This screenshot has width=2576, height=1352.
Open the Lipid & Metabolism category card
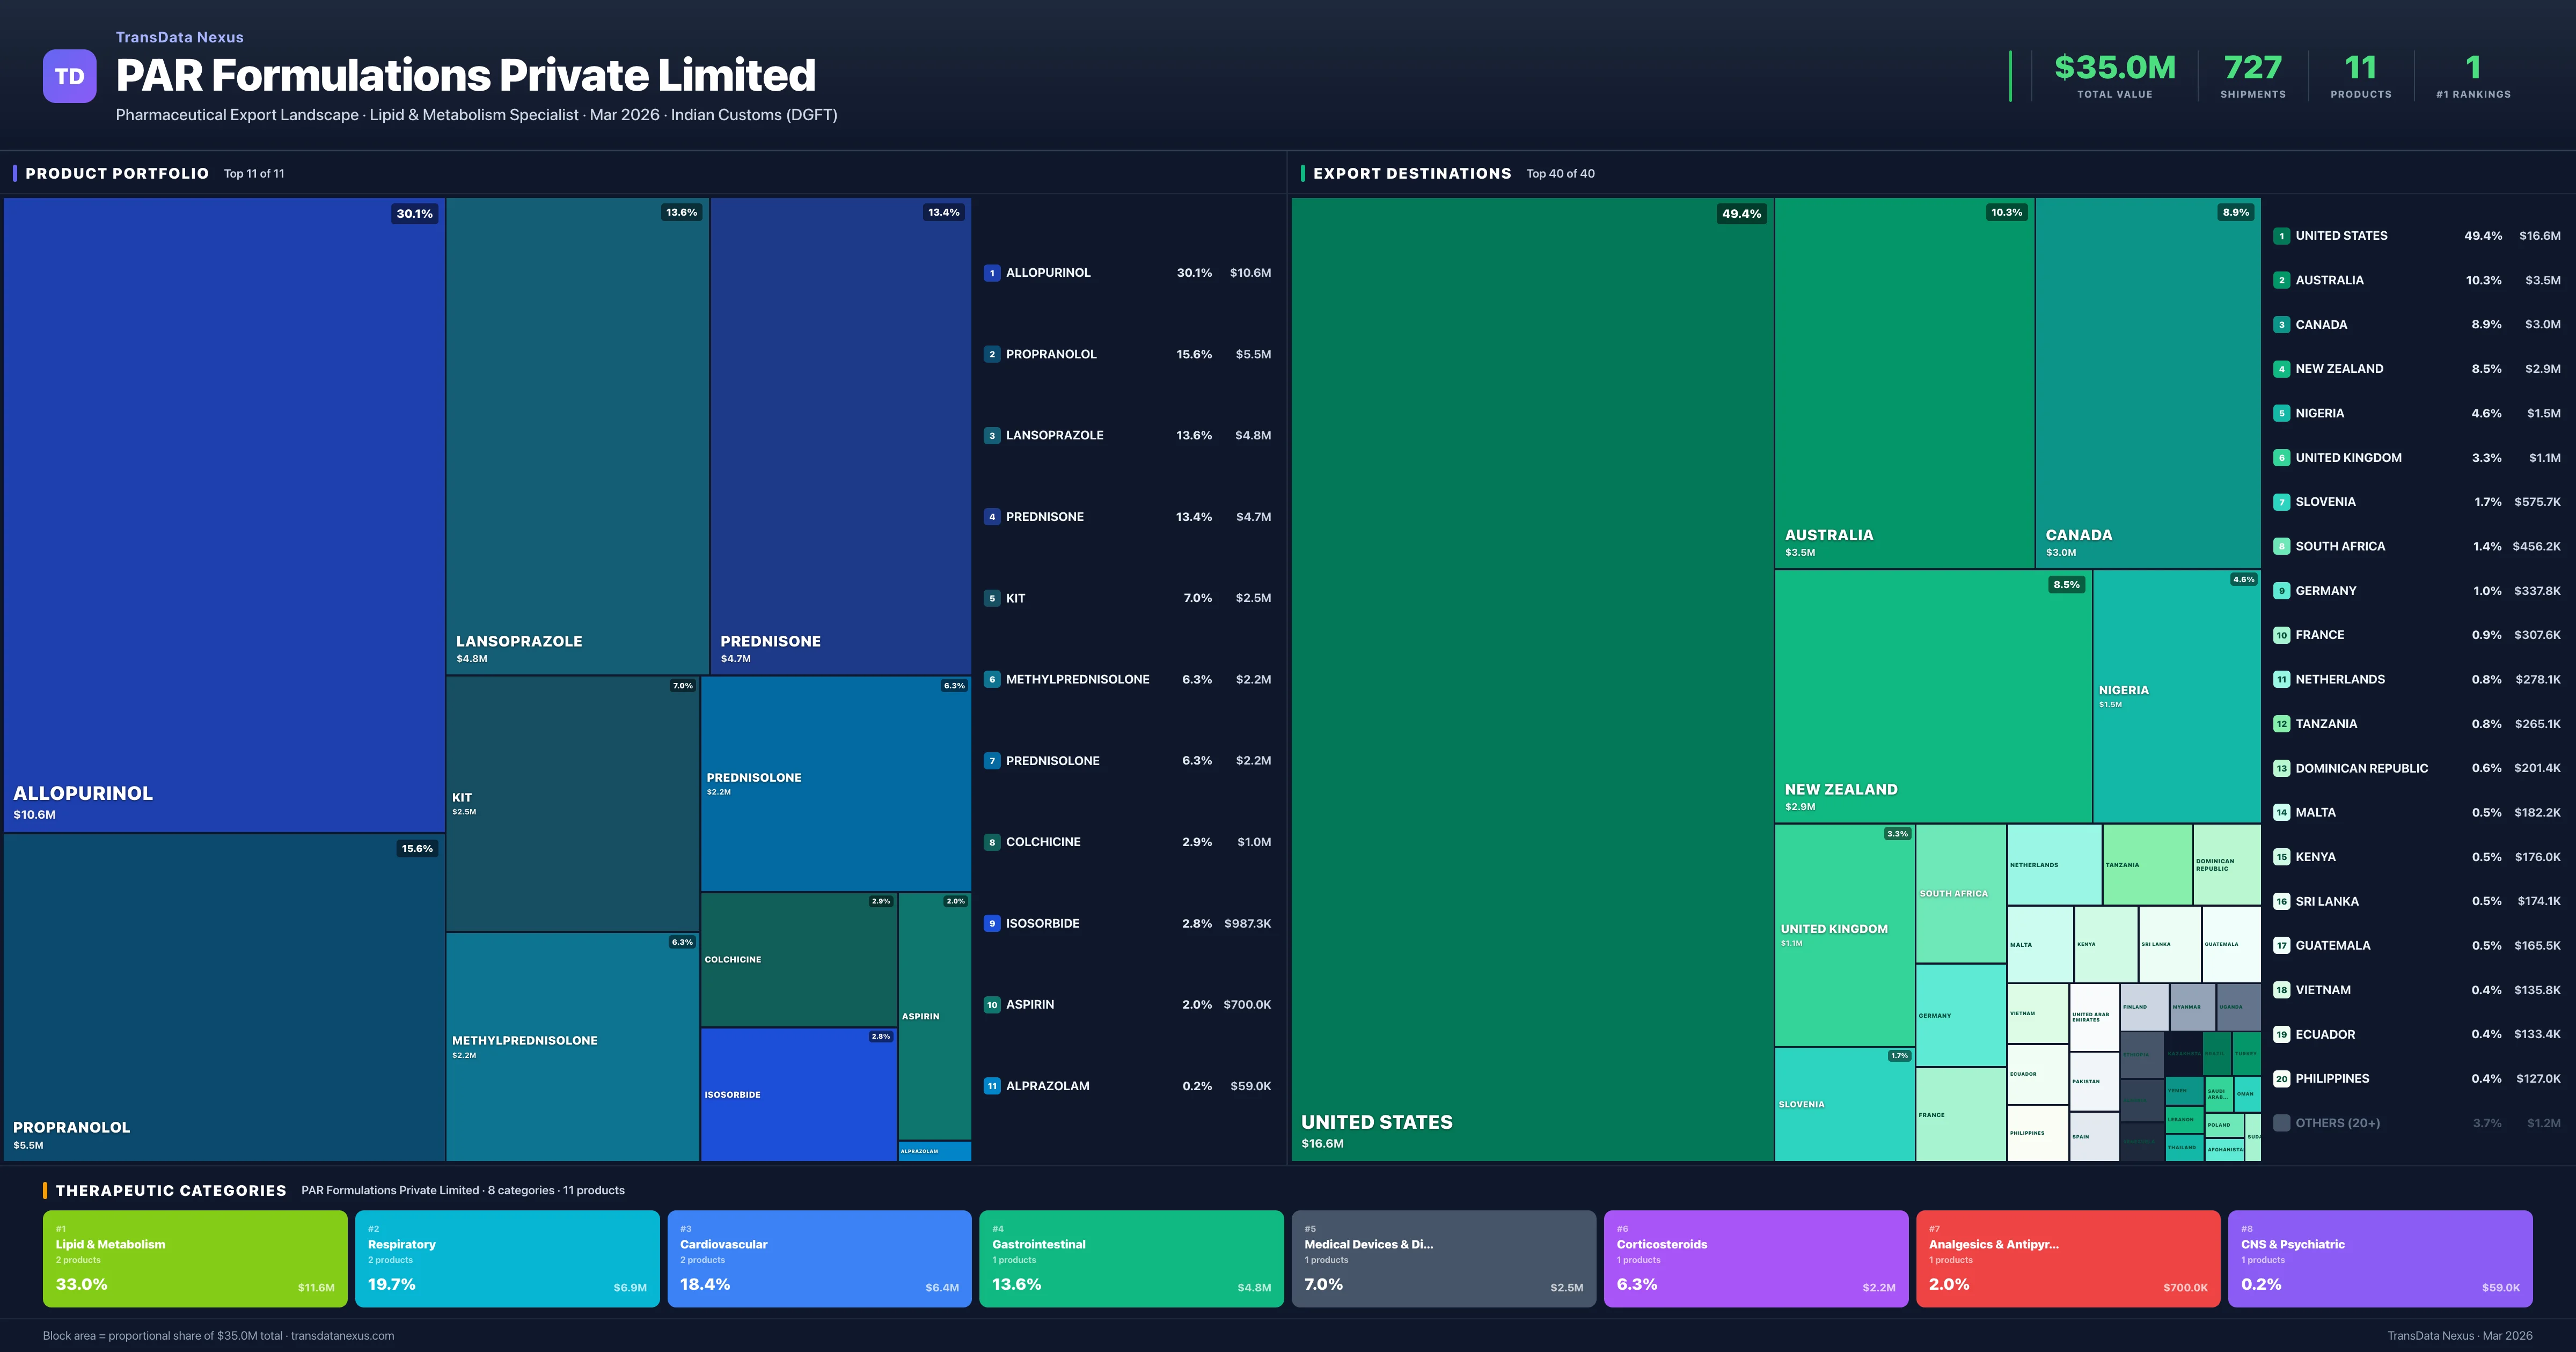pyautogui.click(x=195, y=1259)
